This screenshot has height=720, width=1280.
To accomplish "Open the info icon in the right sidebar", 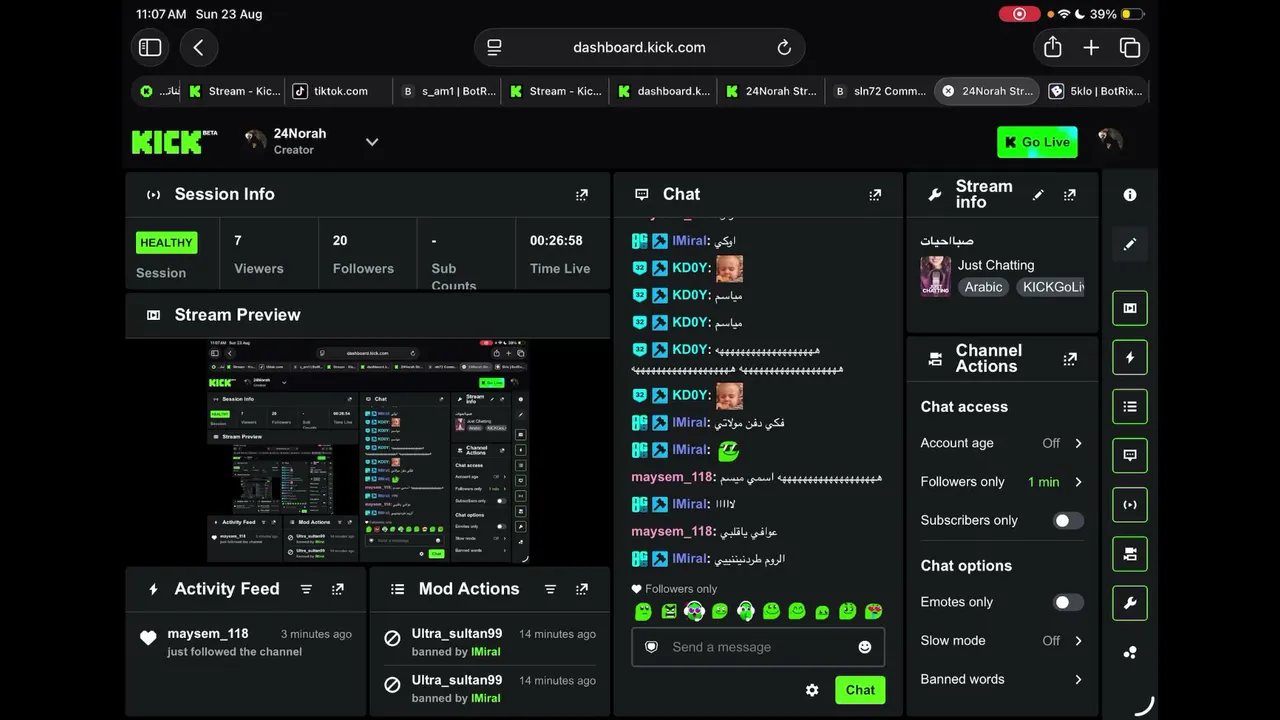I will coord(1130,195).
